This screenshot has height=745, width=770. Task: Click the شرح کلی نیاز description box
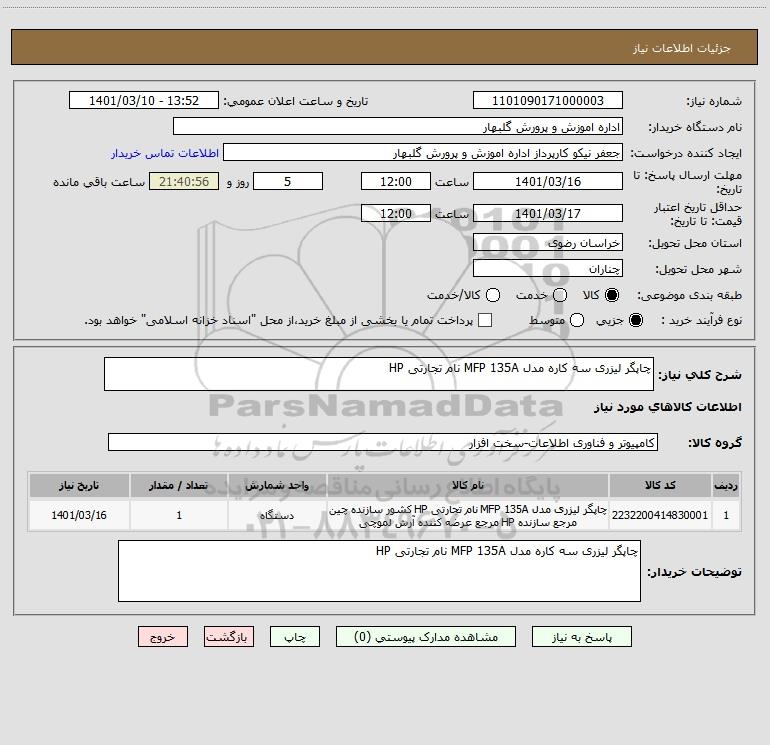tap(379, 374)
